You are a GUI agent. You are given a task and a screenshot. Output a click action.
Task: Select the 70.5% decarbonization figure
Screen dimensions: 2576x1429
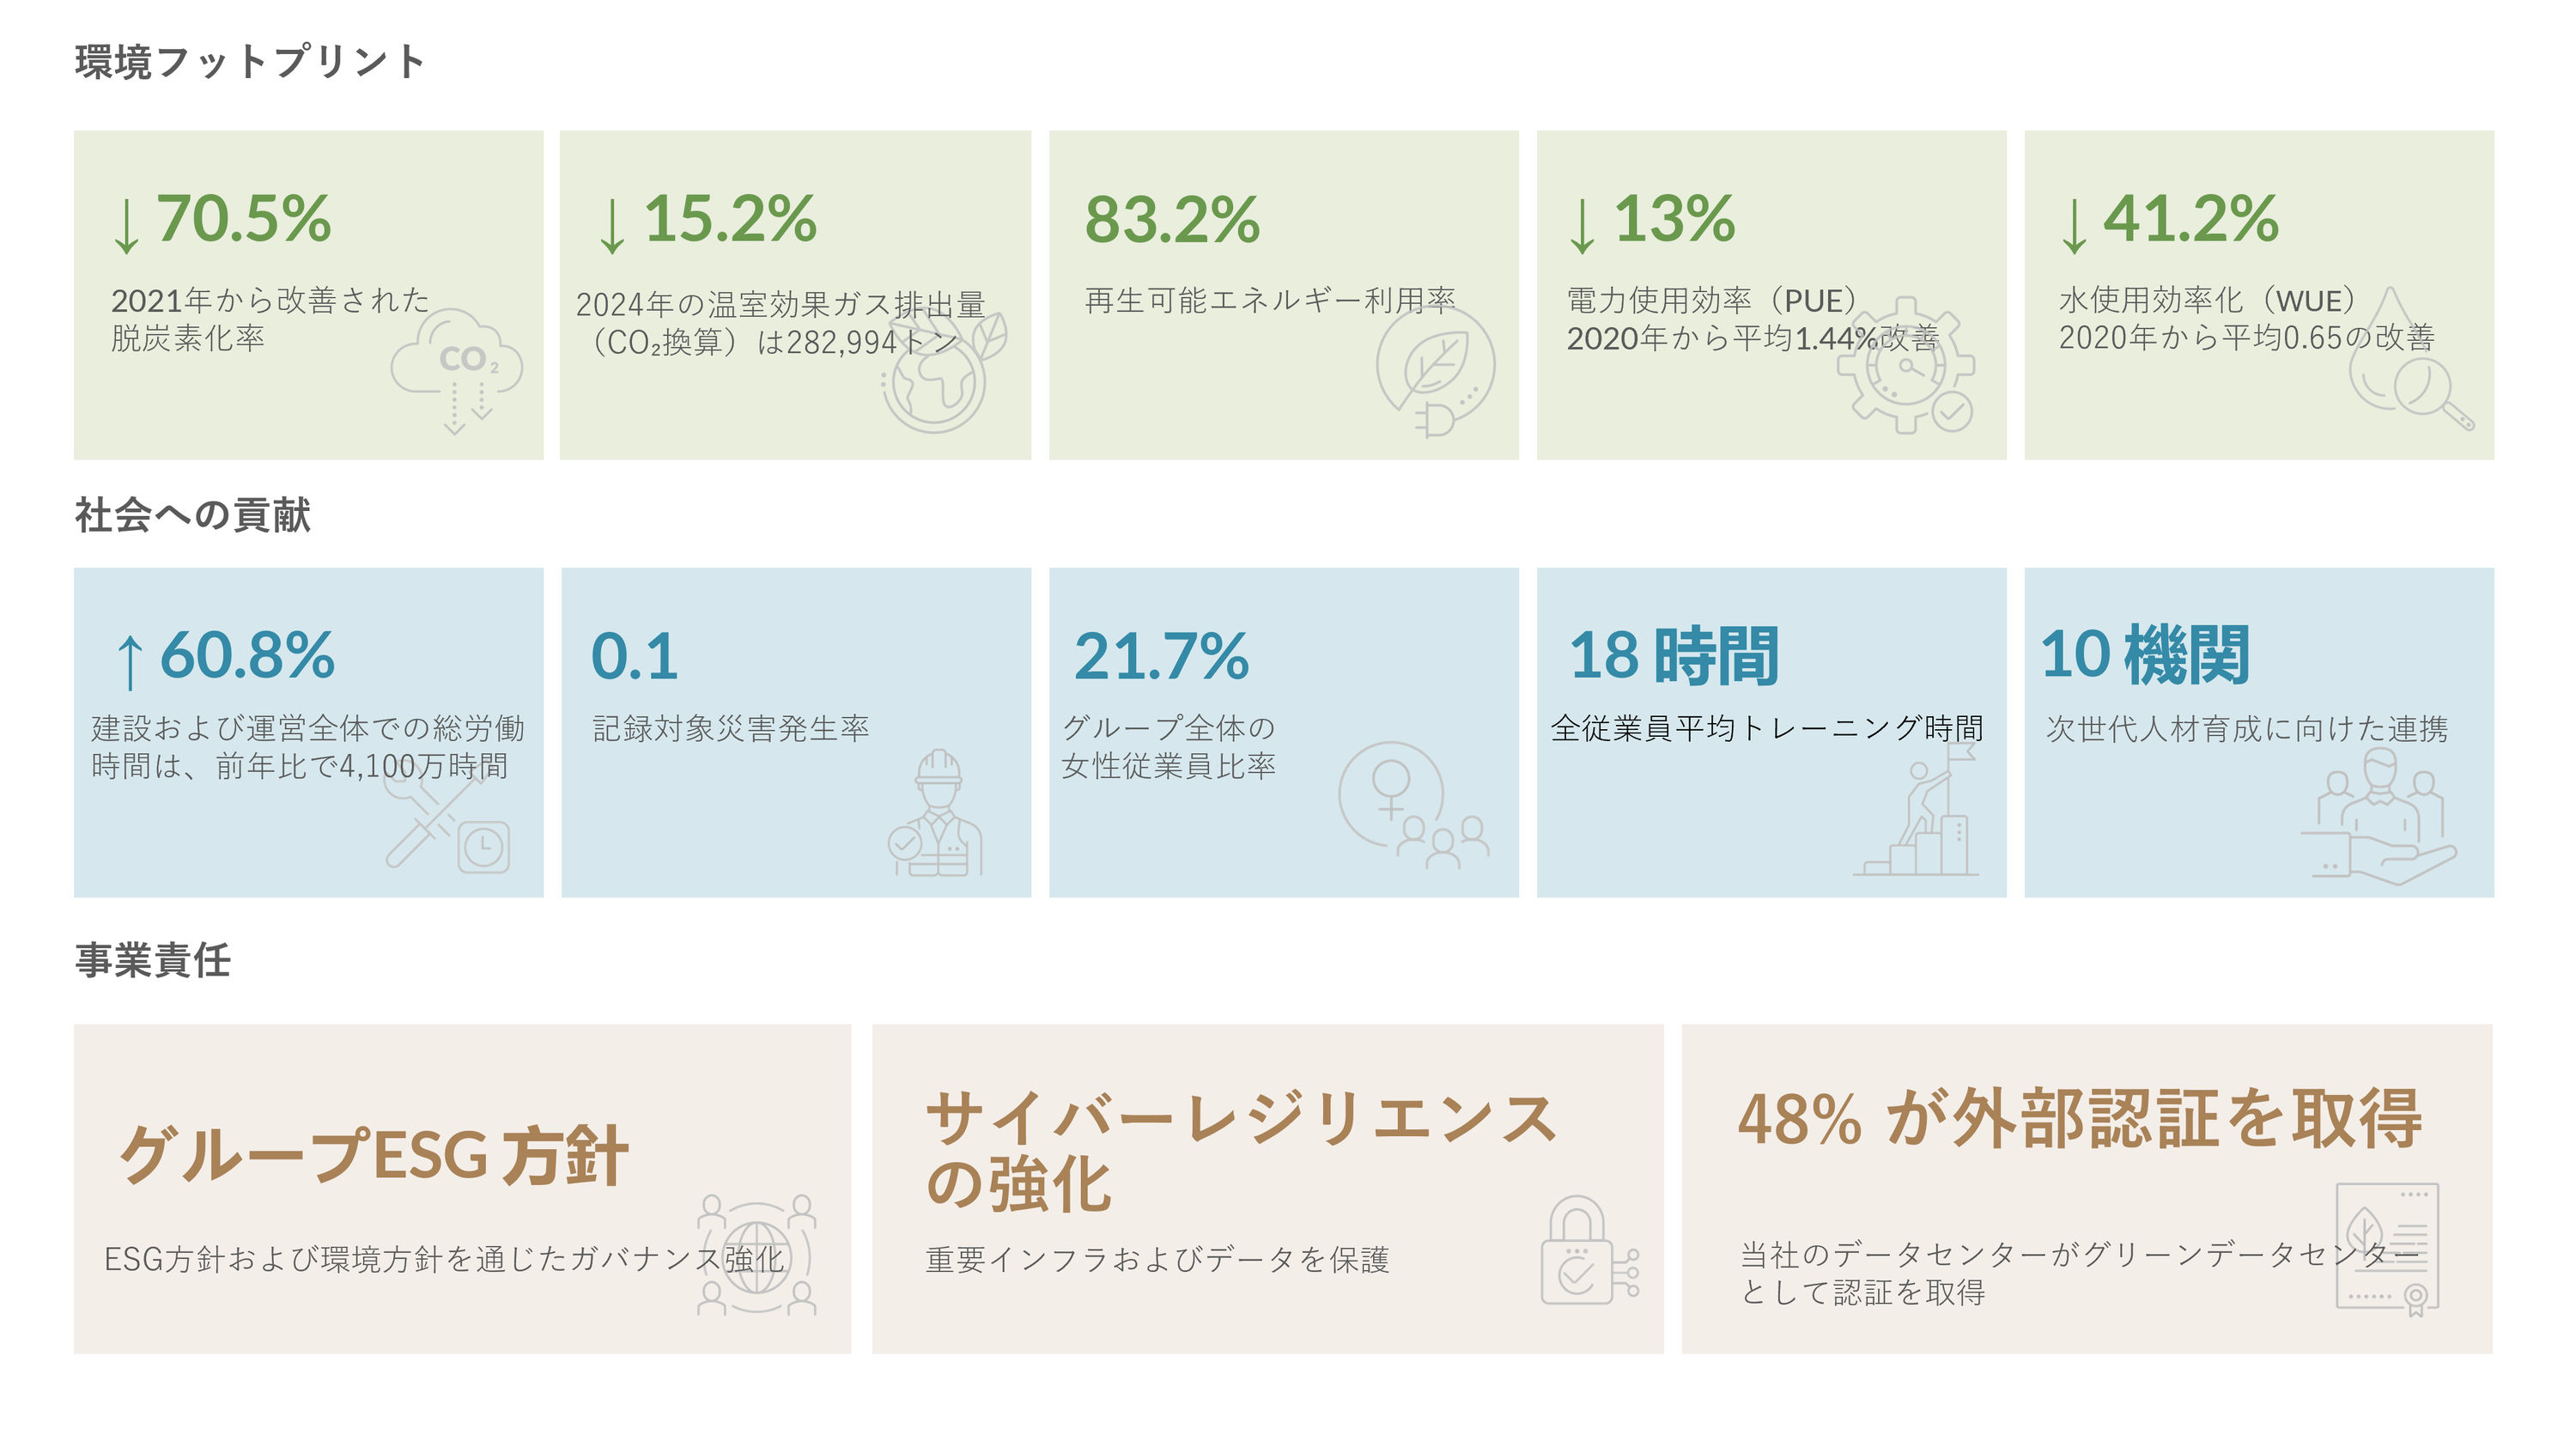pyautogui.click(x=243, y=218)
